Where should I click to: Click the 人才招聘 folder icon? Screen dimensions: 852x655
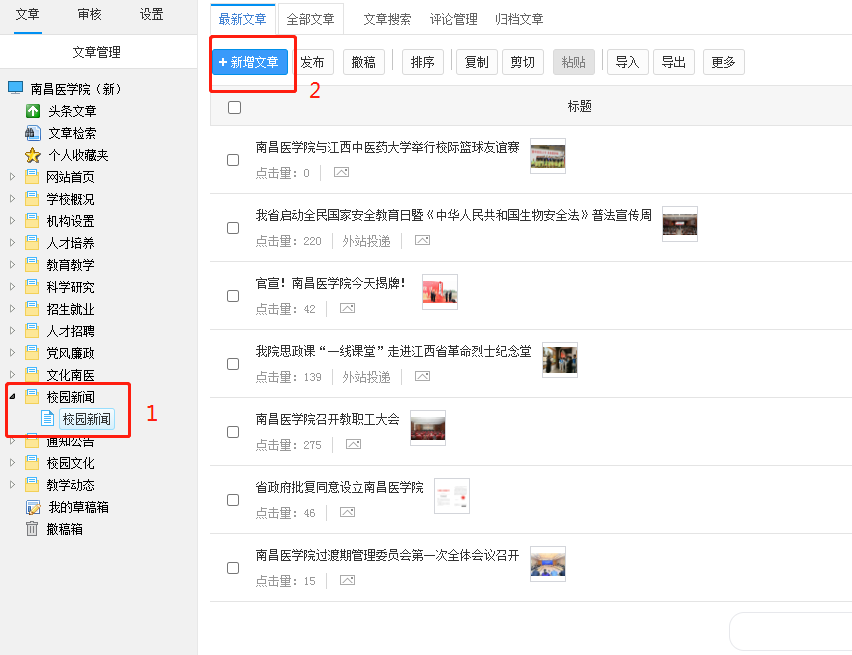(x=32, y=330)
